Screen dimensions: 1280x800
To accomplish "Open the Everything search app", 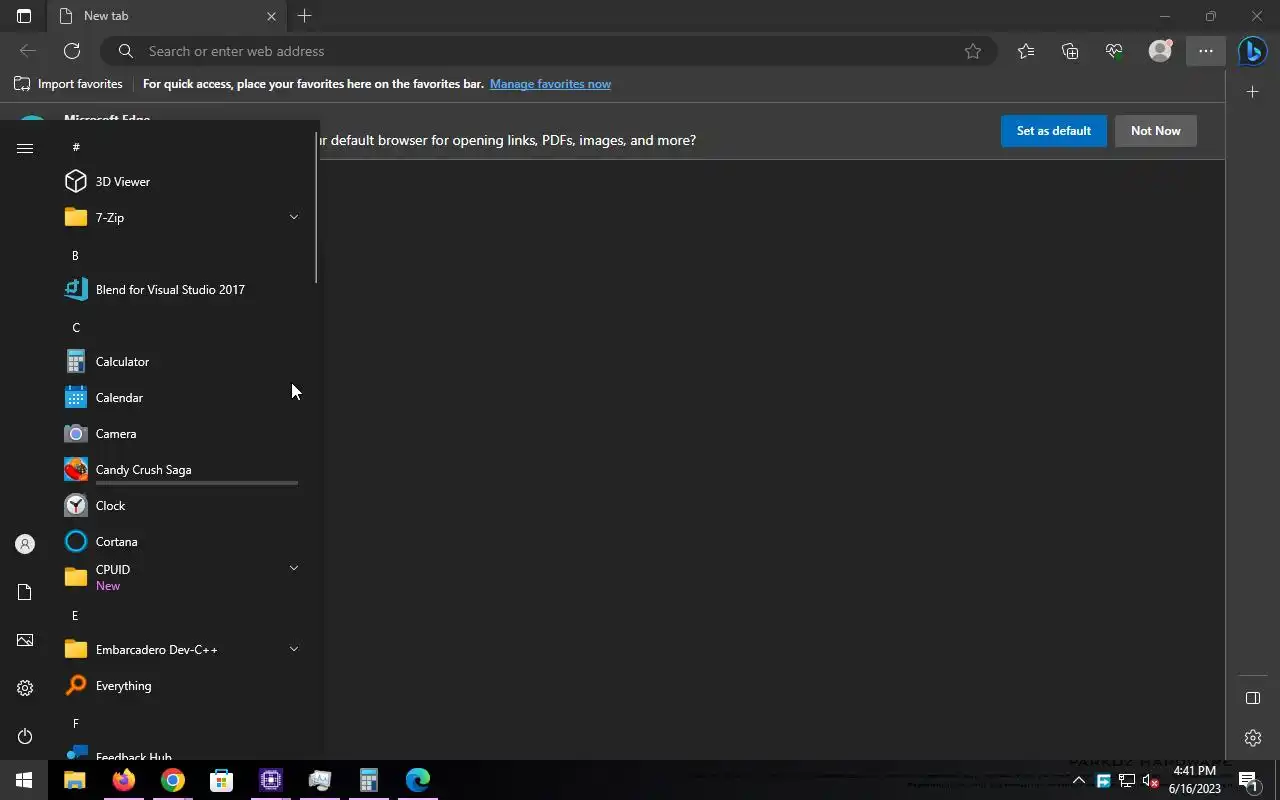I will pyautogui.click(x=181, y=685).
